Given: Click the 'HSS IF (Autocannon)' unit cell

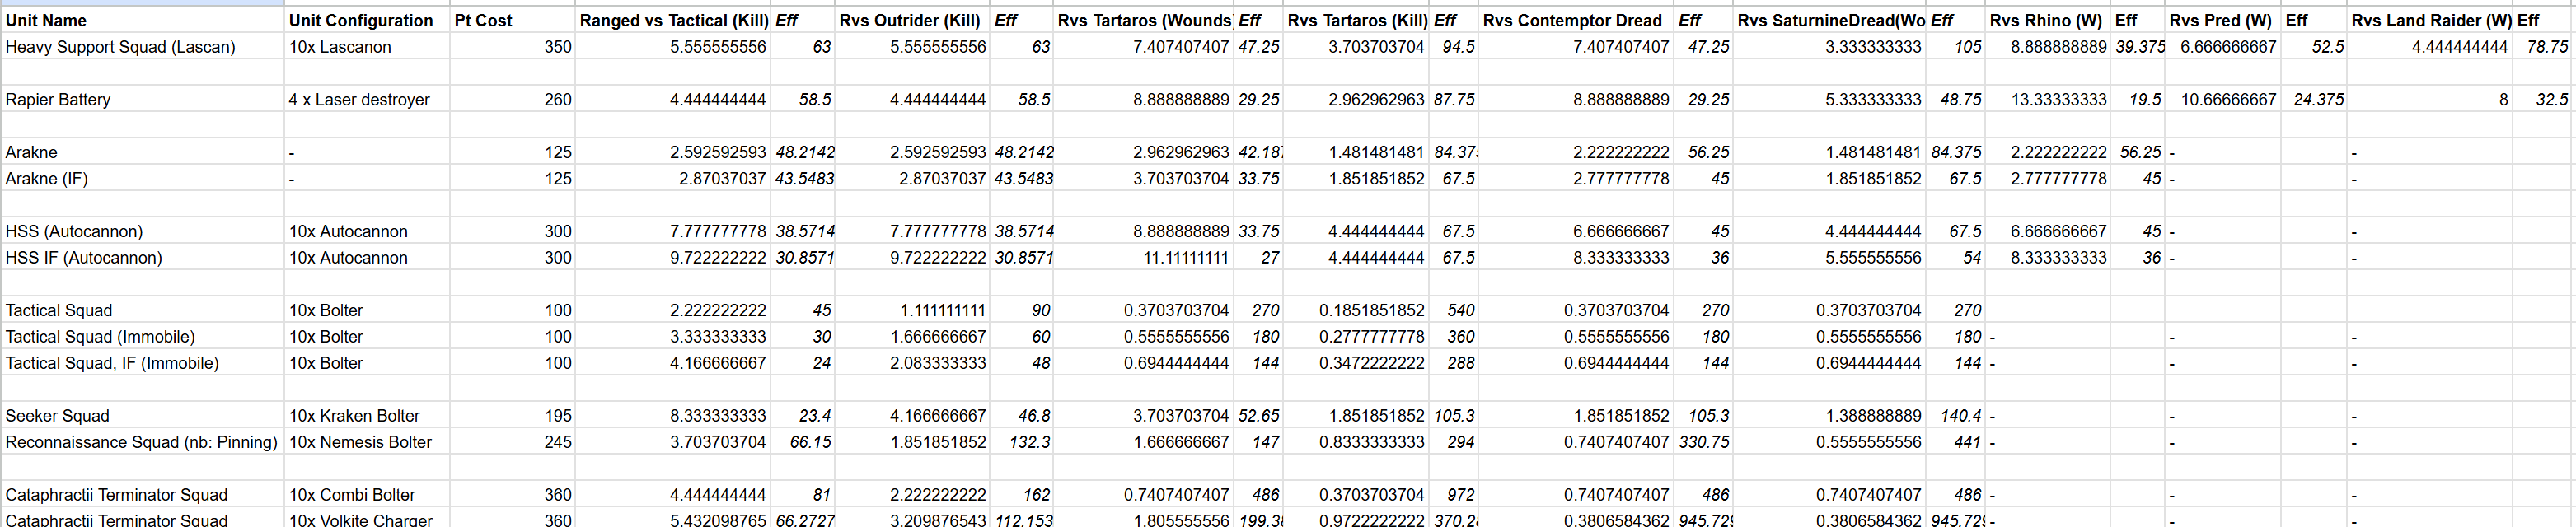Looking at the screenshot, I should [x=142, y=257].
